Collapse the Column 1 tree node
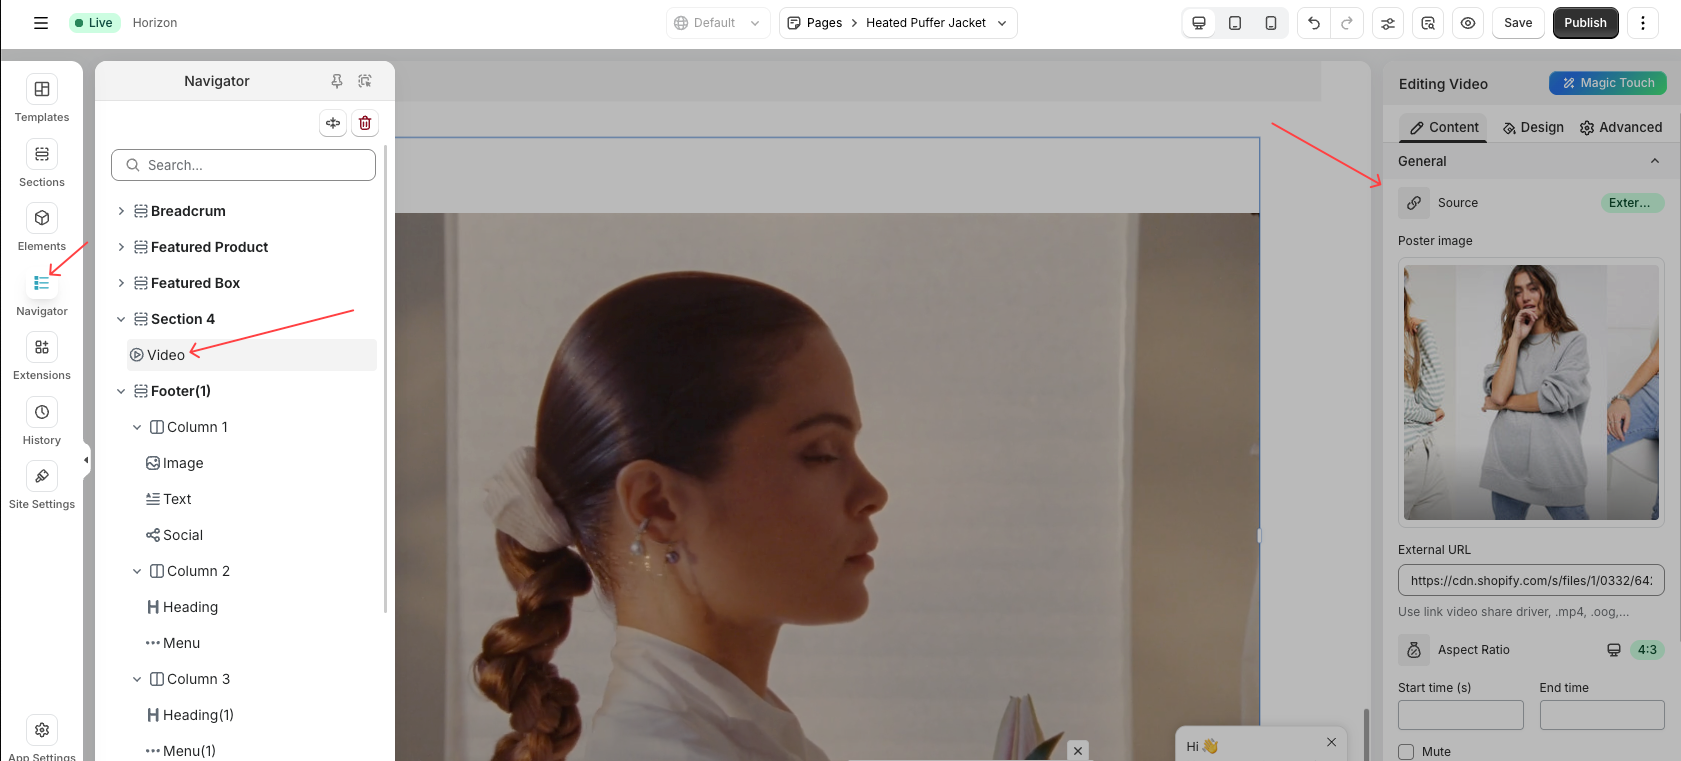The image size is (1681, 761). (x=137, y=427)
